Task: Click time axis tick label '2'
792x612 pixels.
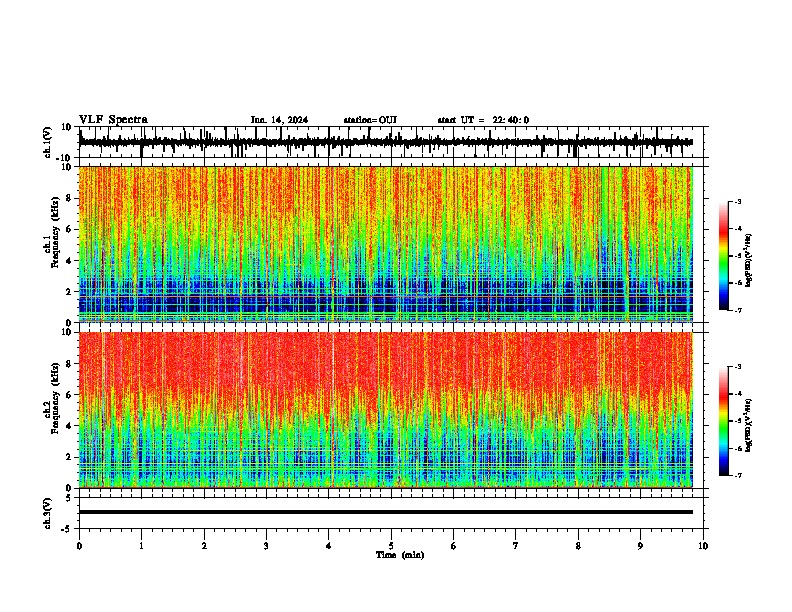Action: pyautogui.click(x=204, y=546)
